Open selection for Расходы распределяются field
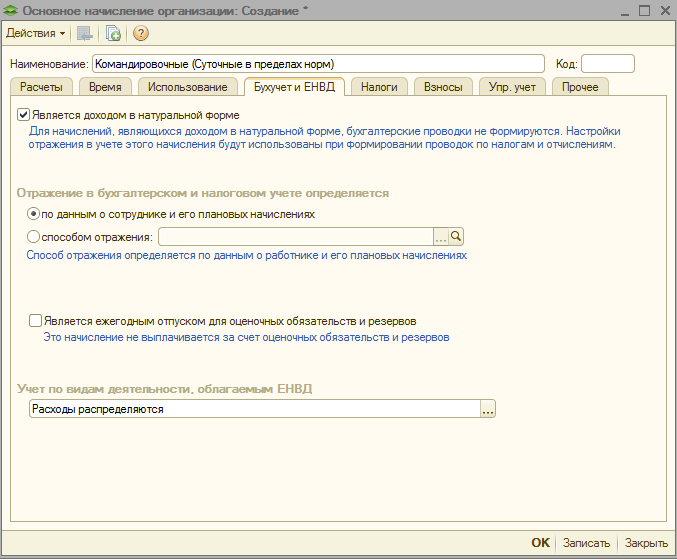The image size is (677, 560). tap(488, 409)
